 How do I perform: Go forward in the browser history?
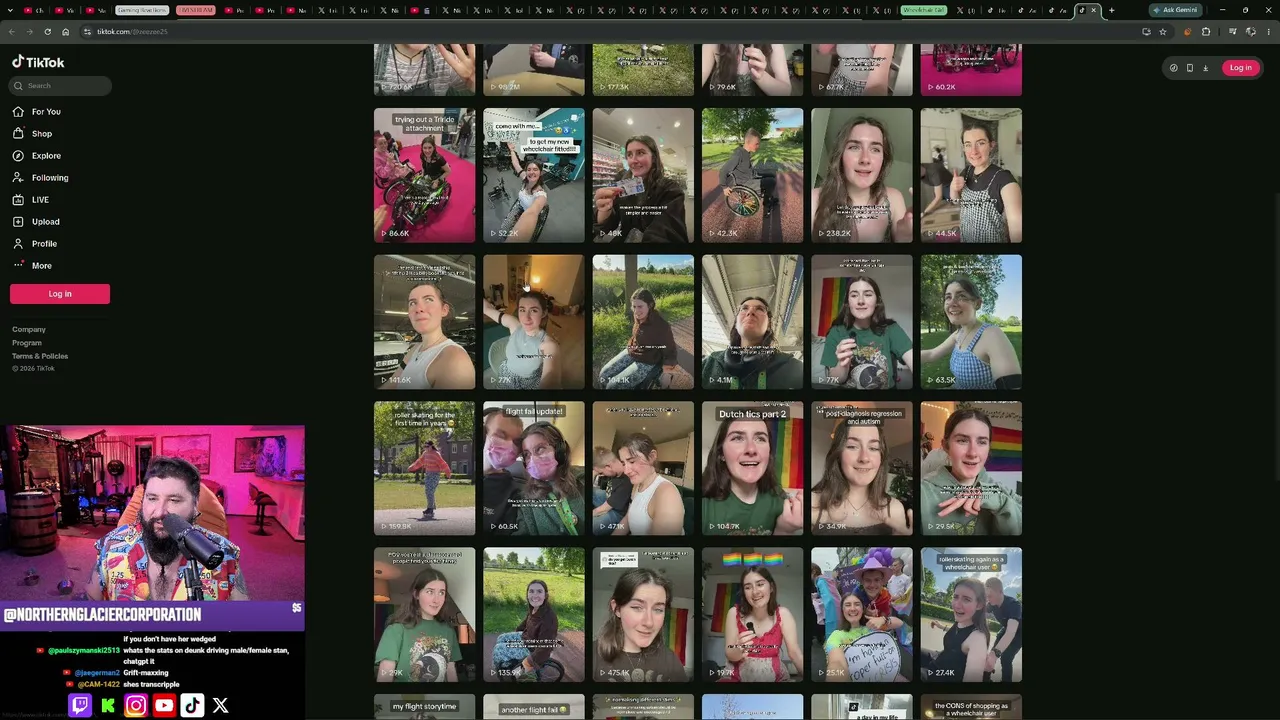pos(29,32)
